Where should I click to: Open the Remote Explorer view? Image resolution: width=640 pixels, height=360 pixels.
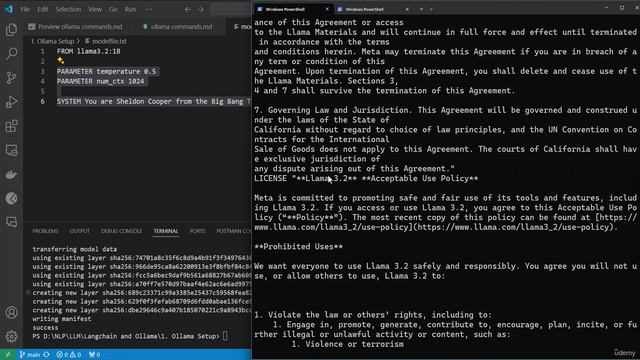[x=11, y=151]
